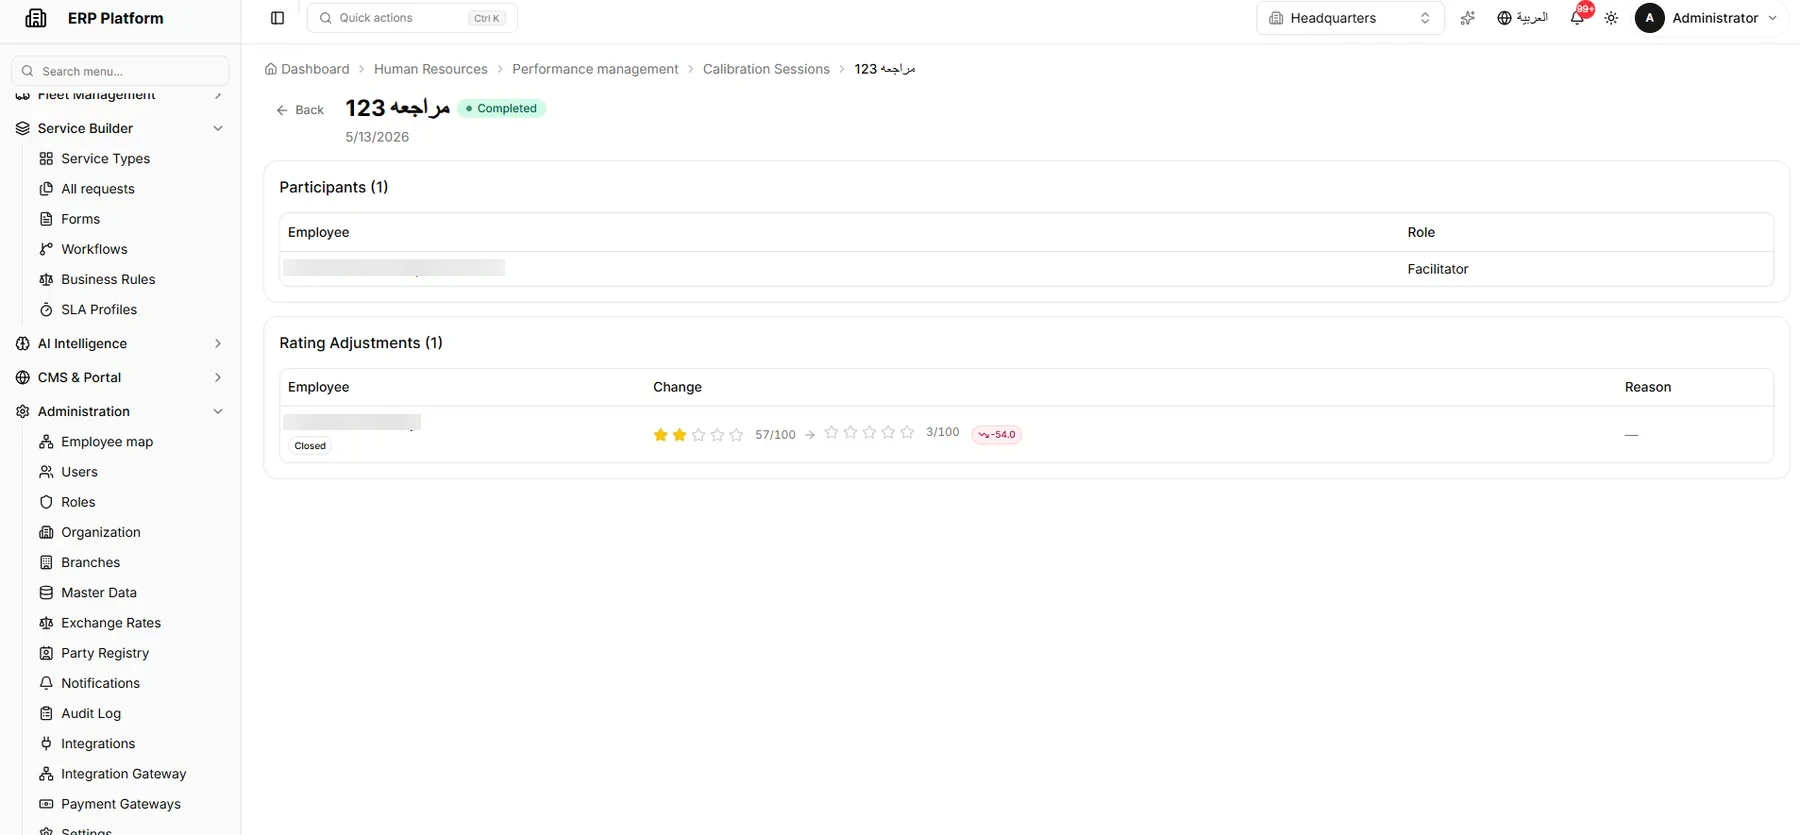Navigate to Dashboard breadcrumb
The height and width of the screenshot is (835, 1800).
(x=307, y=69)
